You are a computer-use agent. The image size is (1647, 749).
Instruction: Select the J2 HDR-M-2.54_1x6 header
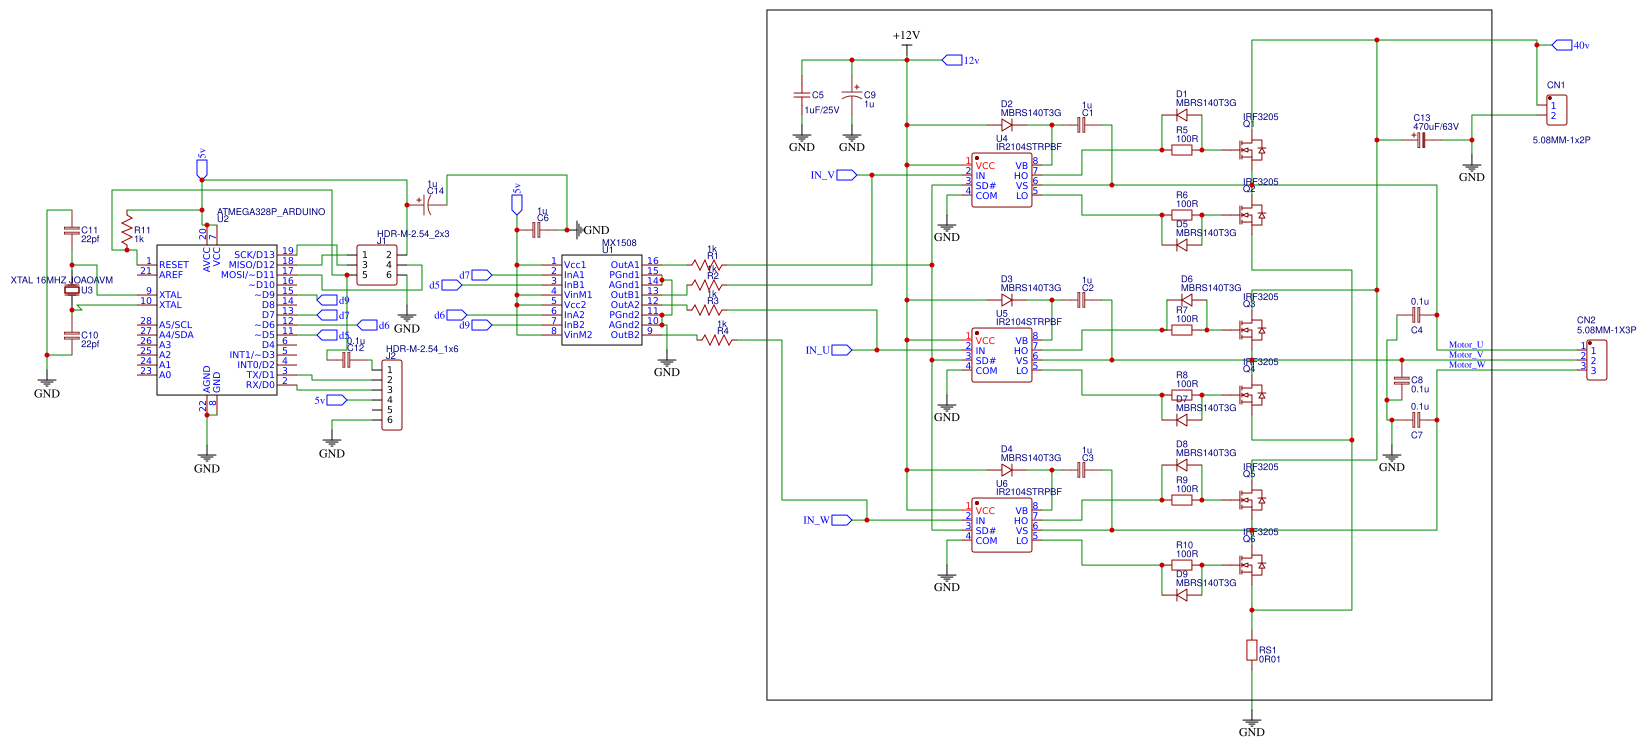(x=392, y=395)
